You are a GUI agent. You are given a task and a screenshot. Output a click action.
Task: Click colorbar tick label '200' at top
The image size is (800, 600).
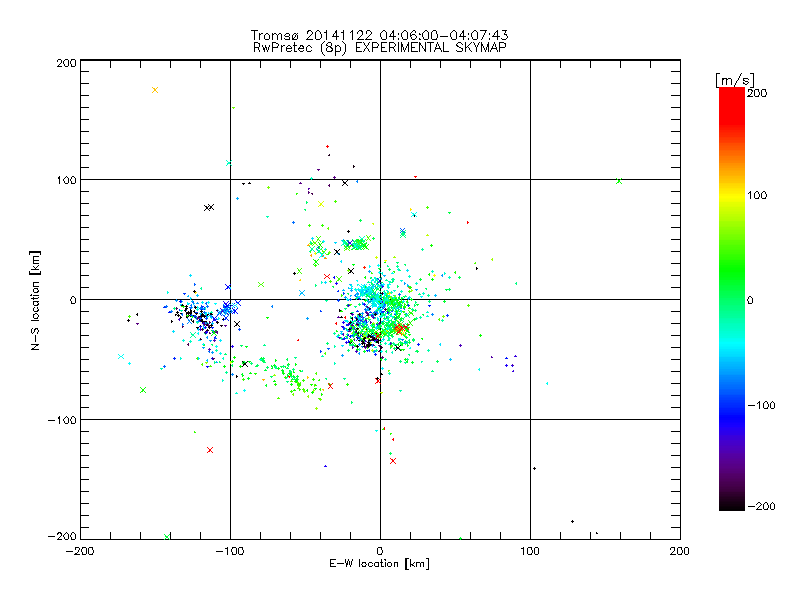(757, 93)
